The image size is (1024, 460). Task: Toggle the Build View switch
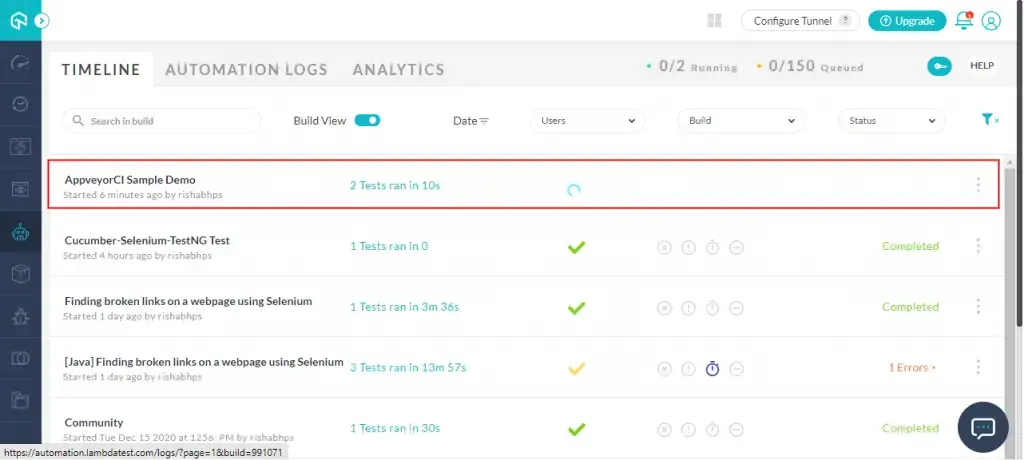[367, 120]
